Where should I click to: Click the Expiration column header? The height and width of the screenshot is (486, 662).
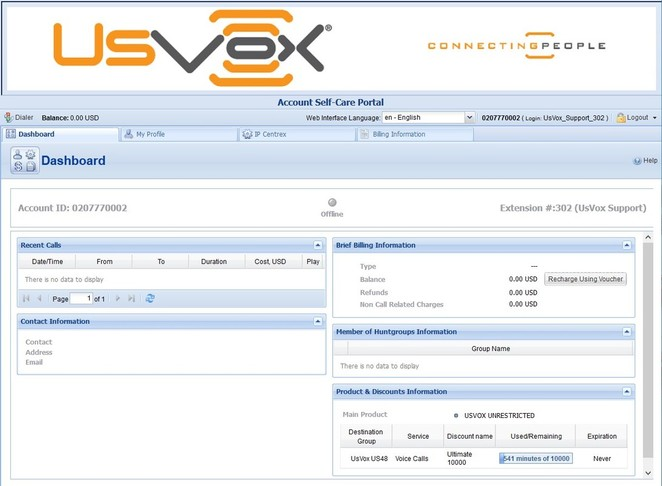[602, 437]
